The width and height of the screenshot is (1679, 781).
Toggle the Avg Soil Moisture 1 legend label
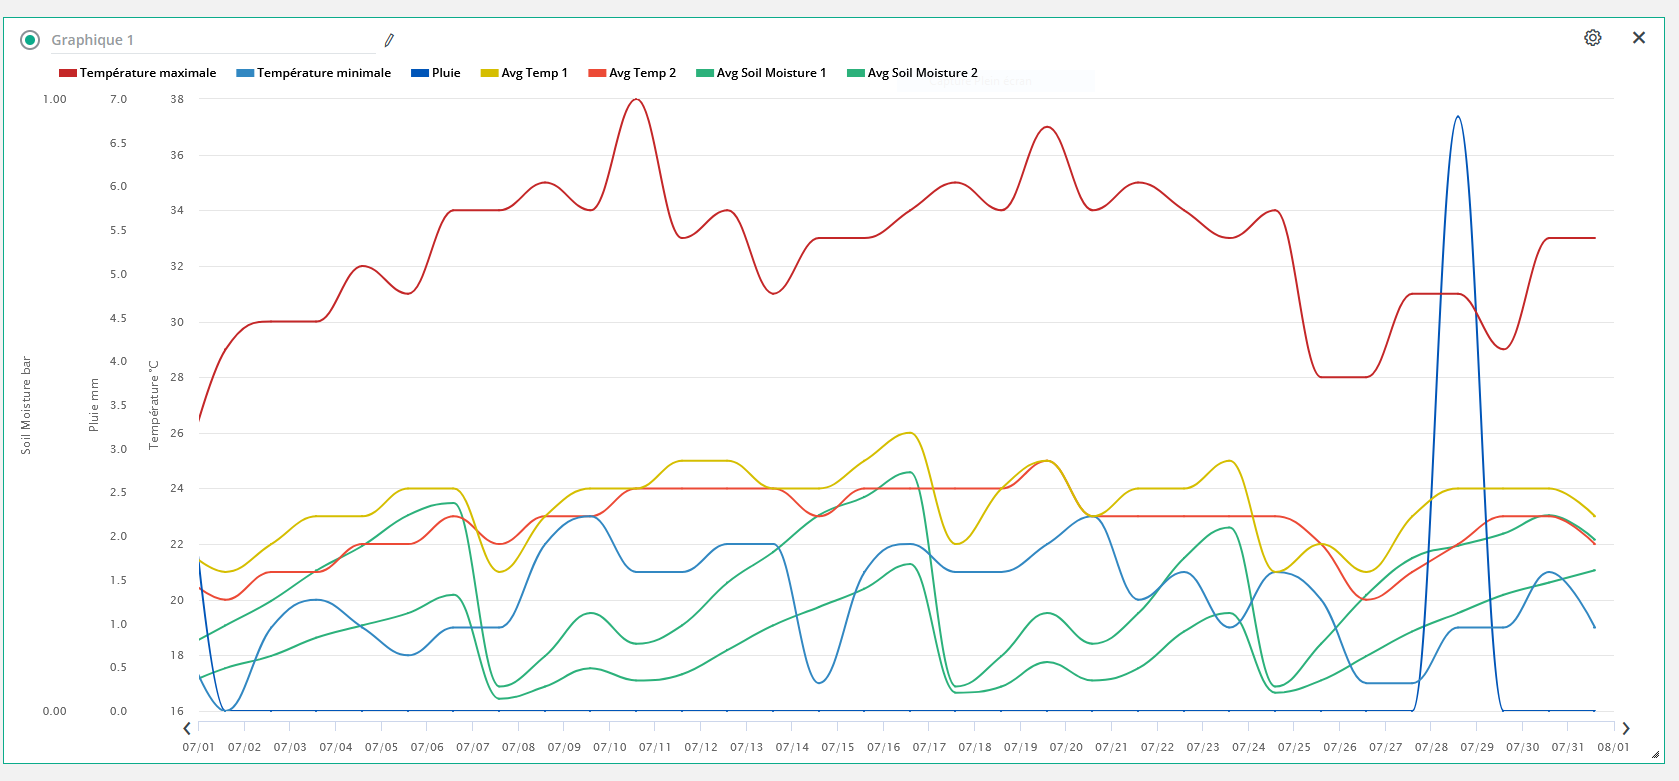click(x=771, y=73)
